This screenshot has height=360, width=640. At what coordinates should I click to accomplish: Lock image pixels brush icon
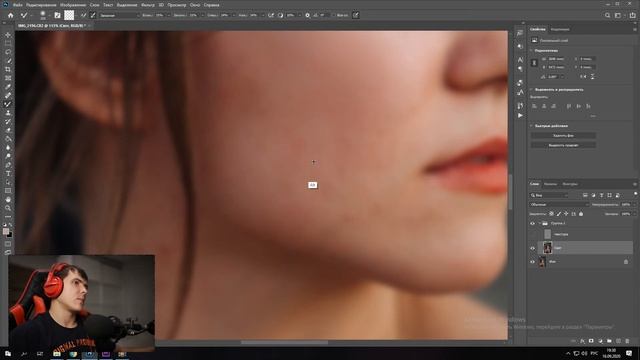[558, 213]
